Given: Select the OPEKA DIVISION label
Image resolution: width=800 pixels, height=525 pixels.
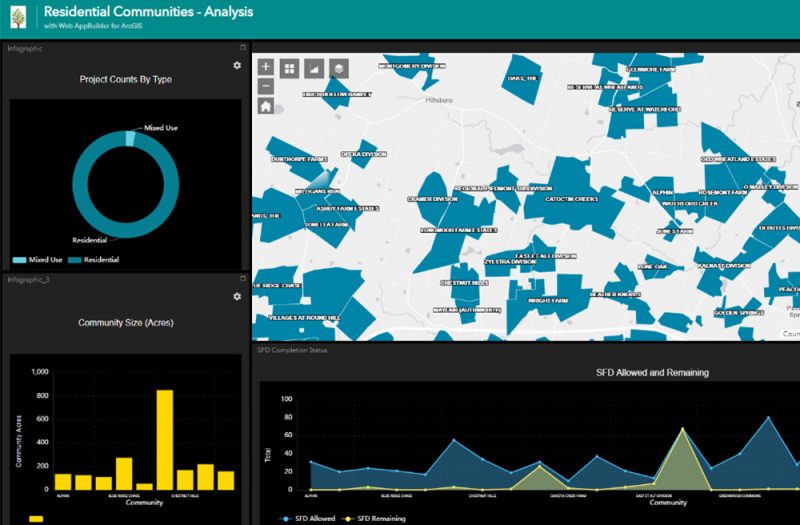Looking at the screenshot, I should pyautogui.click(x=364, y=154).
